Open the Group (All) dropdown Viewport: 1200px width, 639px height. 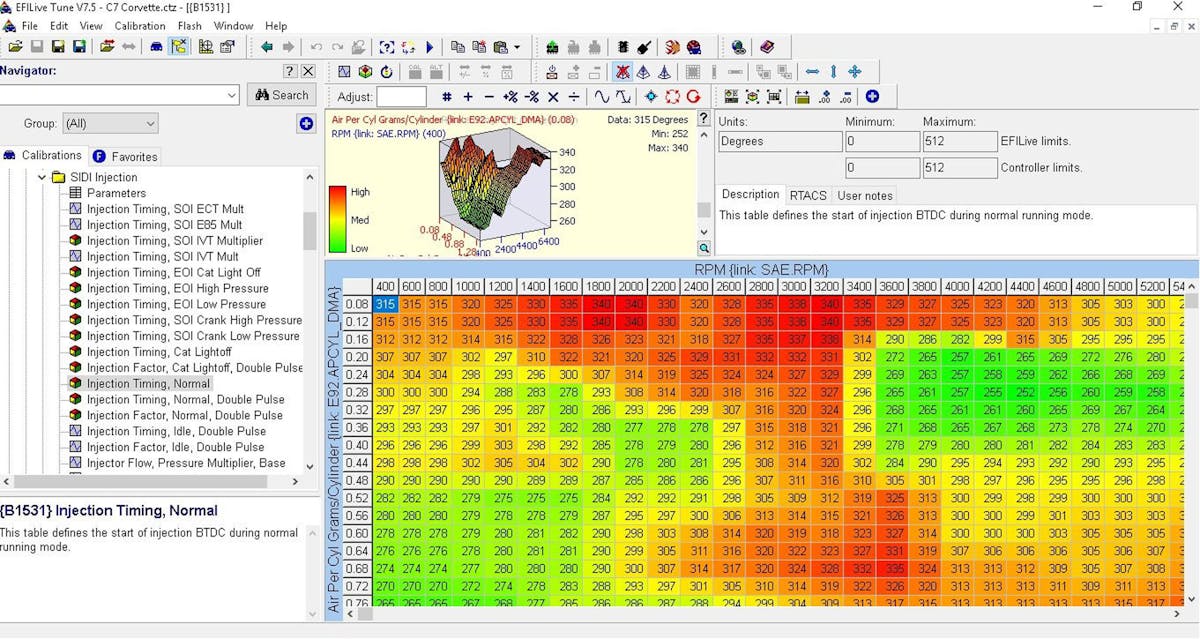coord(110,124)
